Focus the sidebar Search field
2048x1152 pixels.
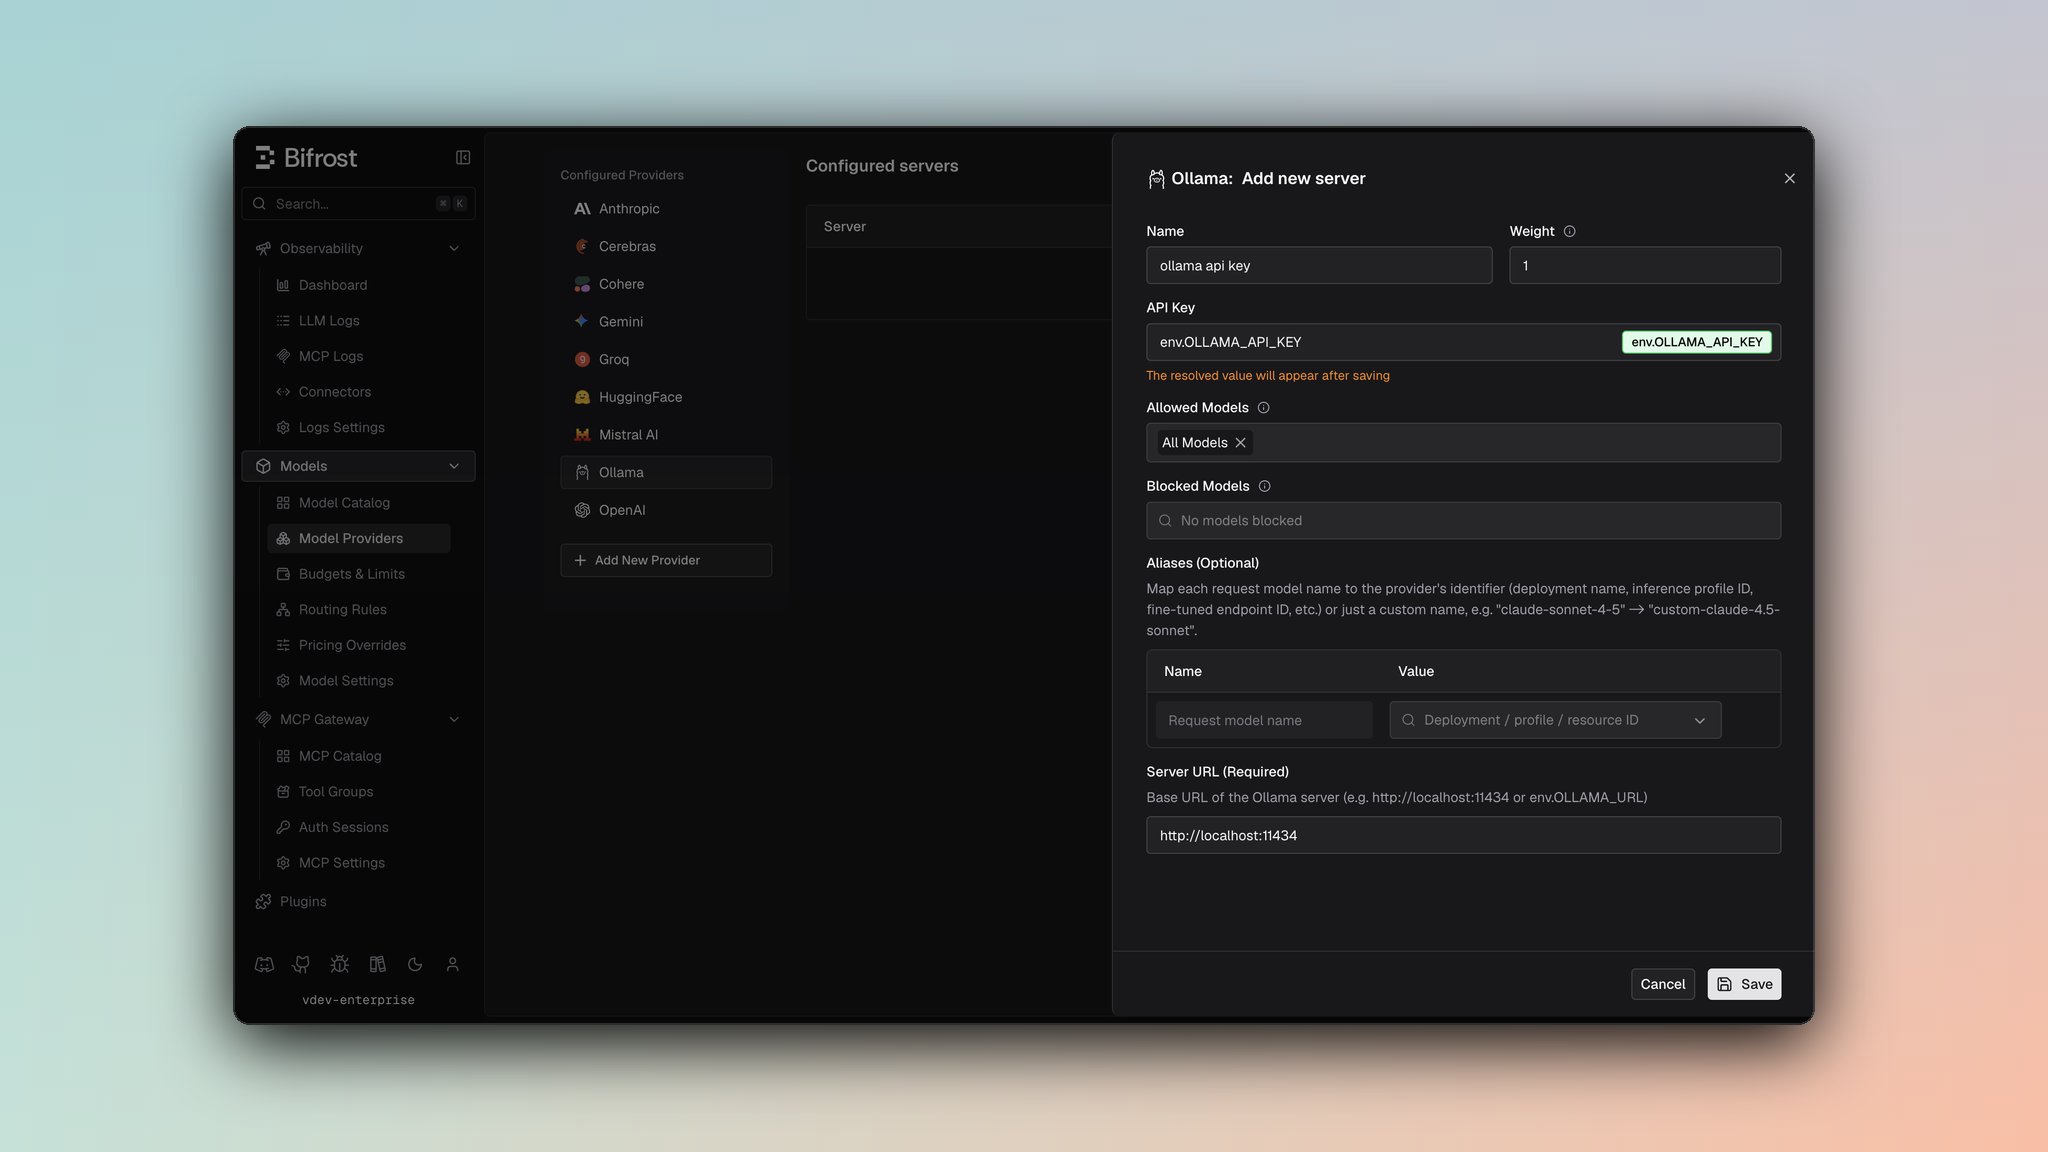tap(358, 203)
